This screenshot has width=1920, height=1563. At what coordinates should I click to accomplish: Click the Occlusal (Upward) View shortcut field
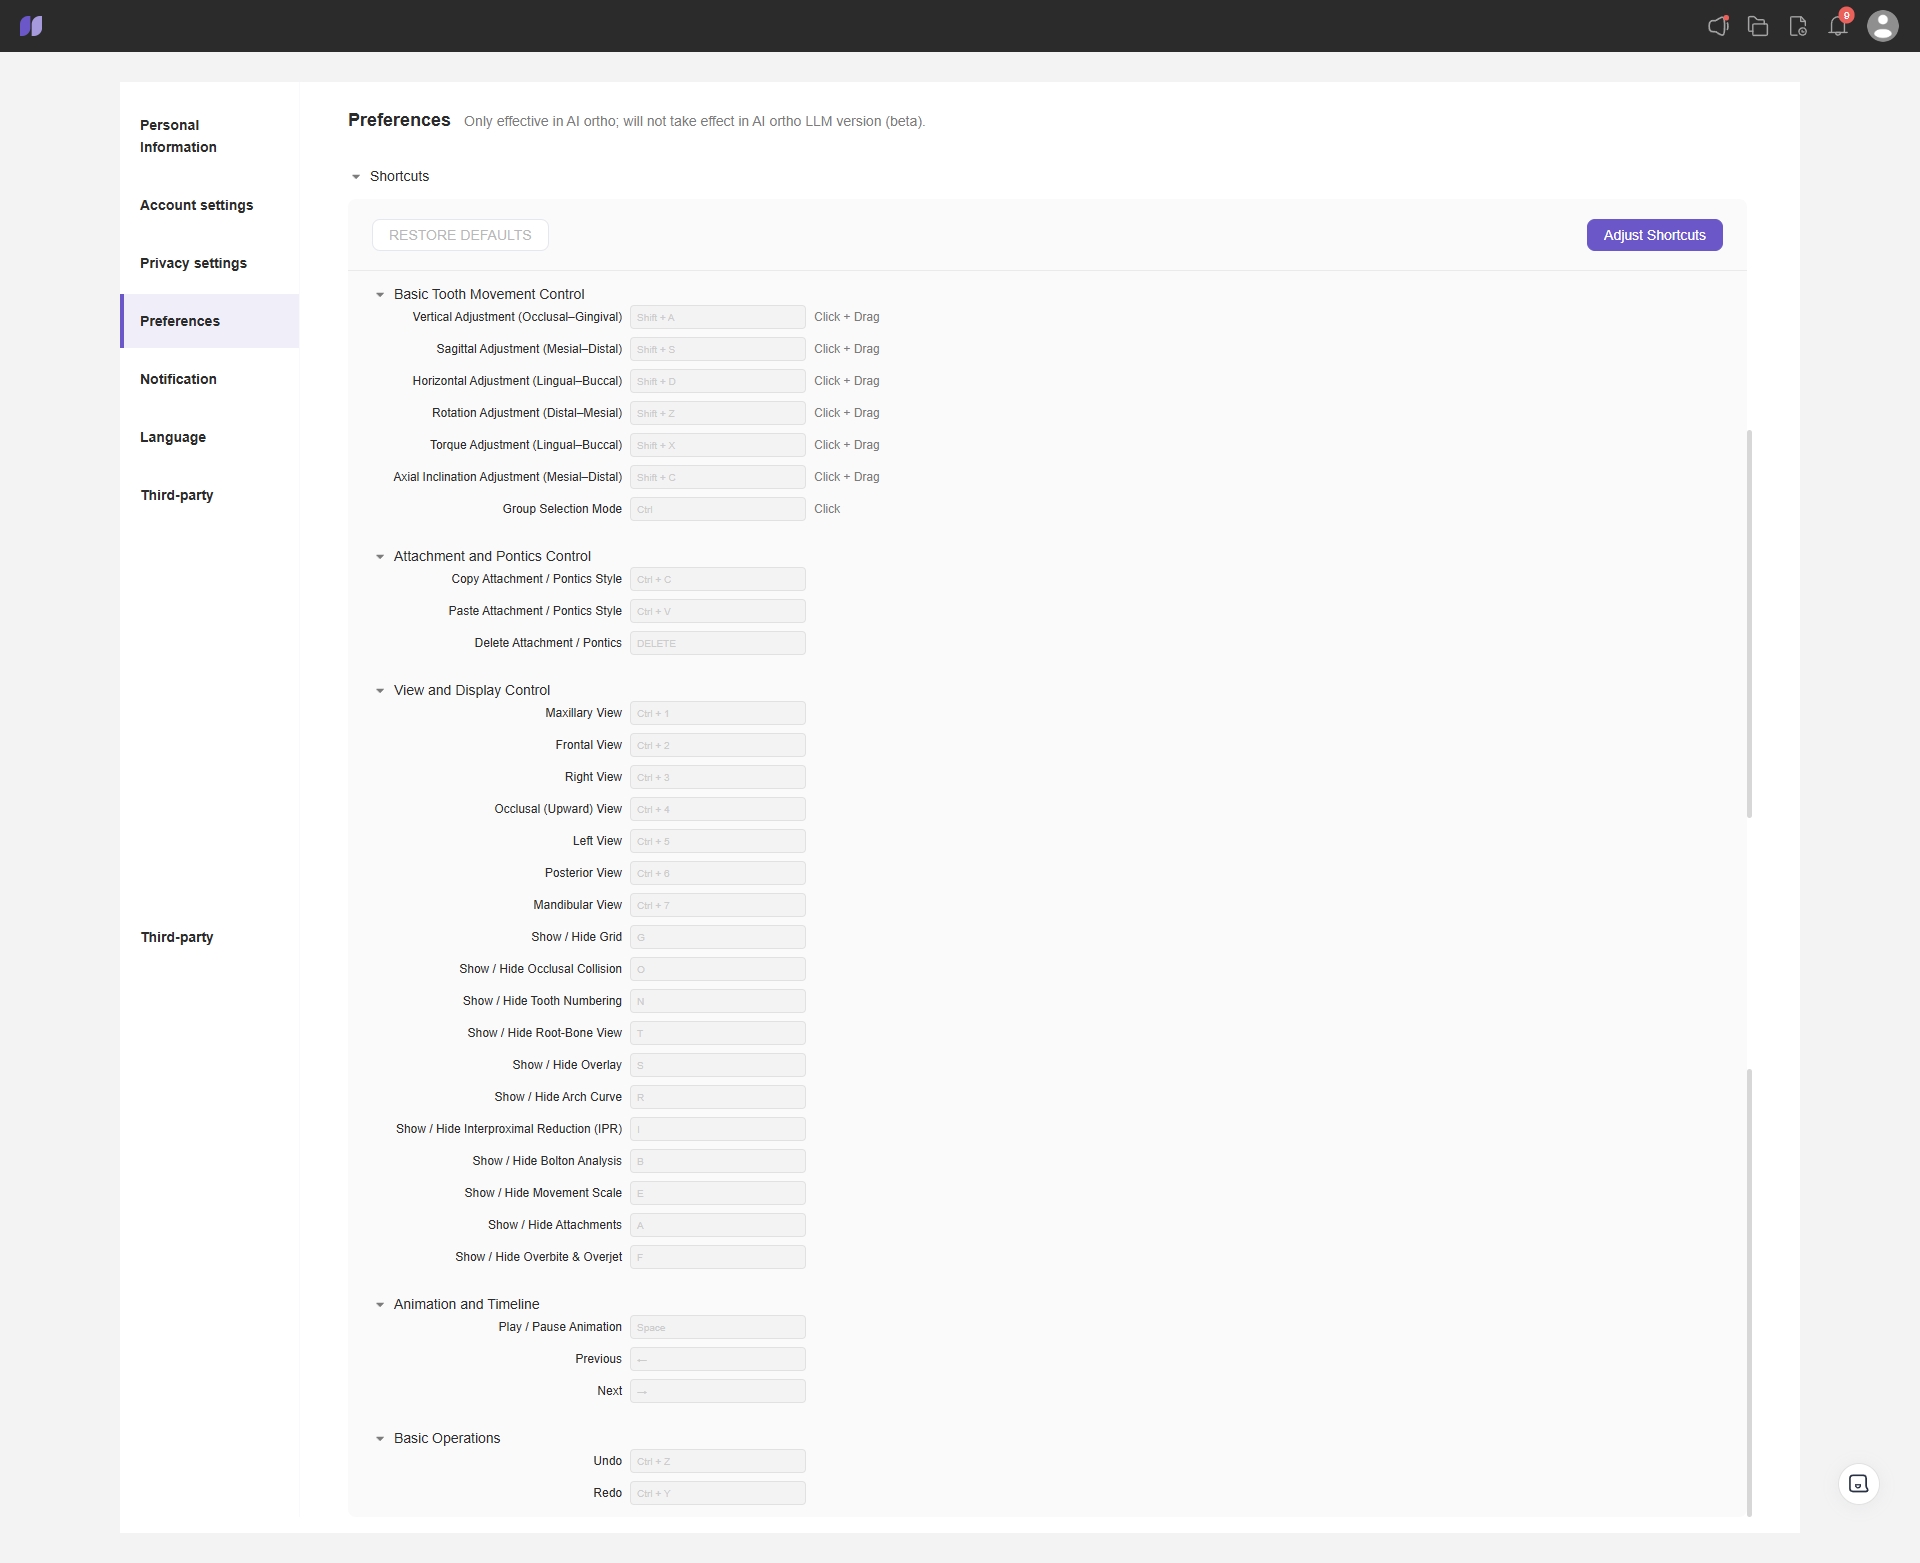(x=718, y=809)
